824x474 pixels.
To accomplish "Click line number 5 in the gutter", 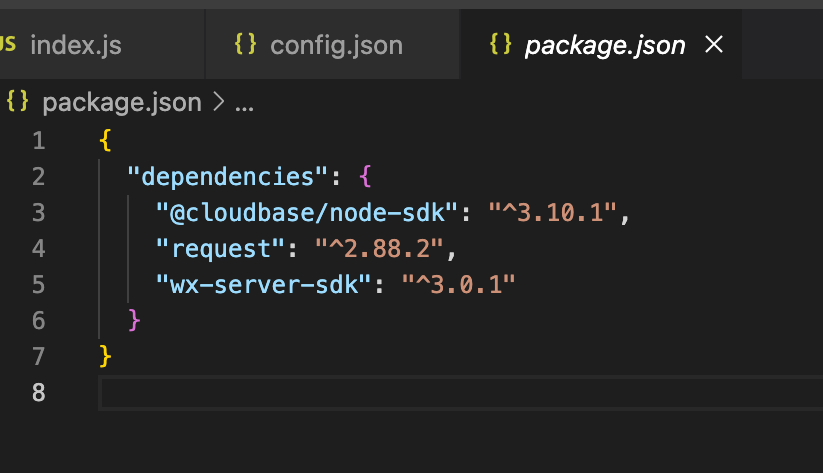I will (38, 284).
